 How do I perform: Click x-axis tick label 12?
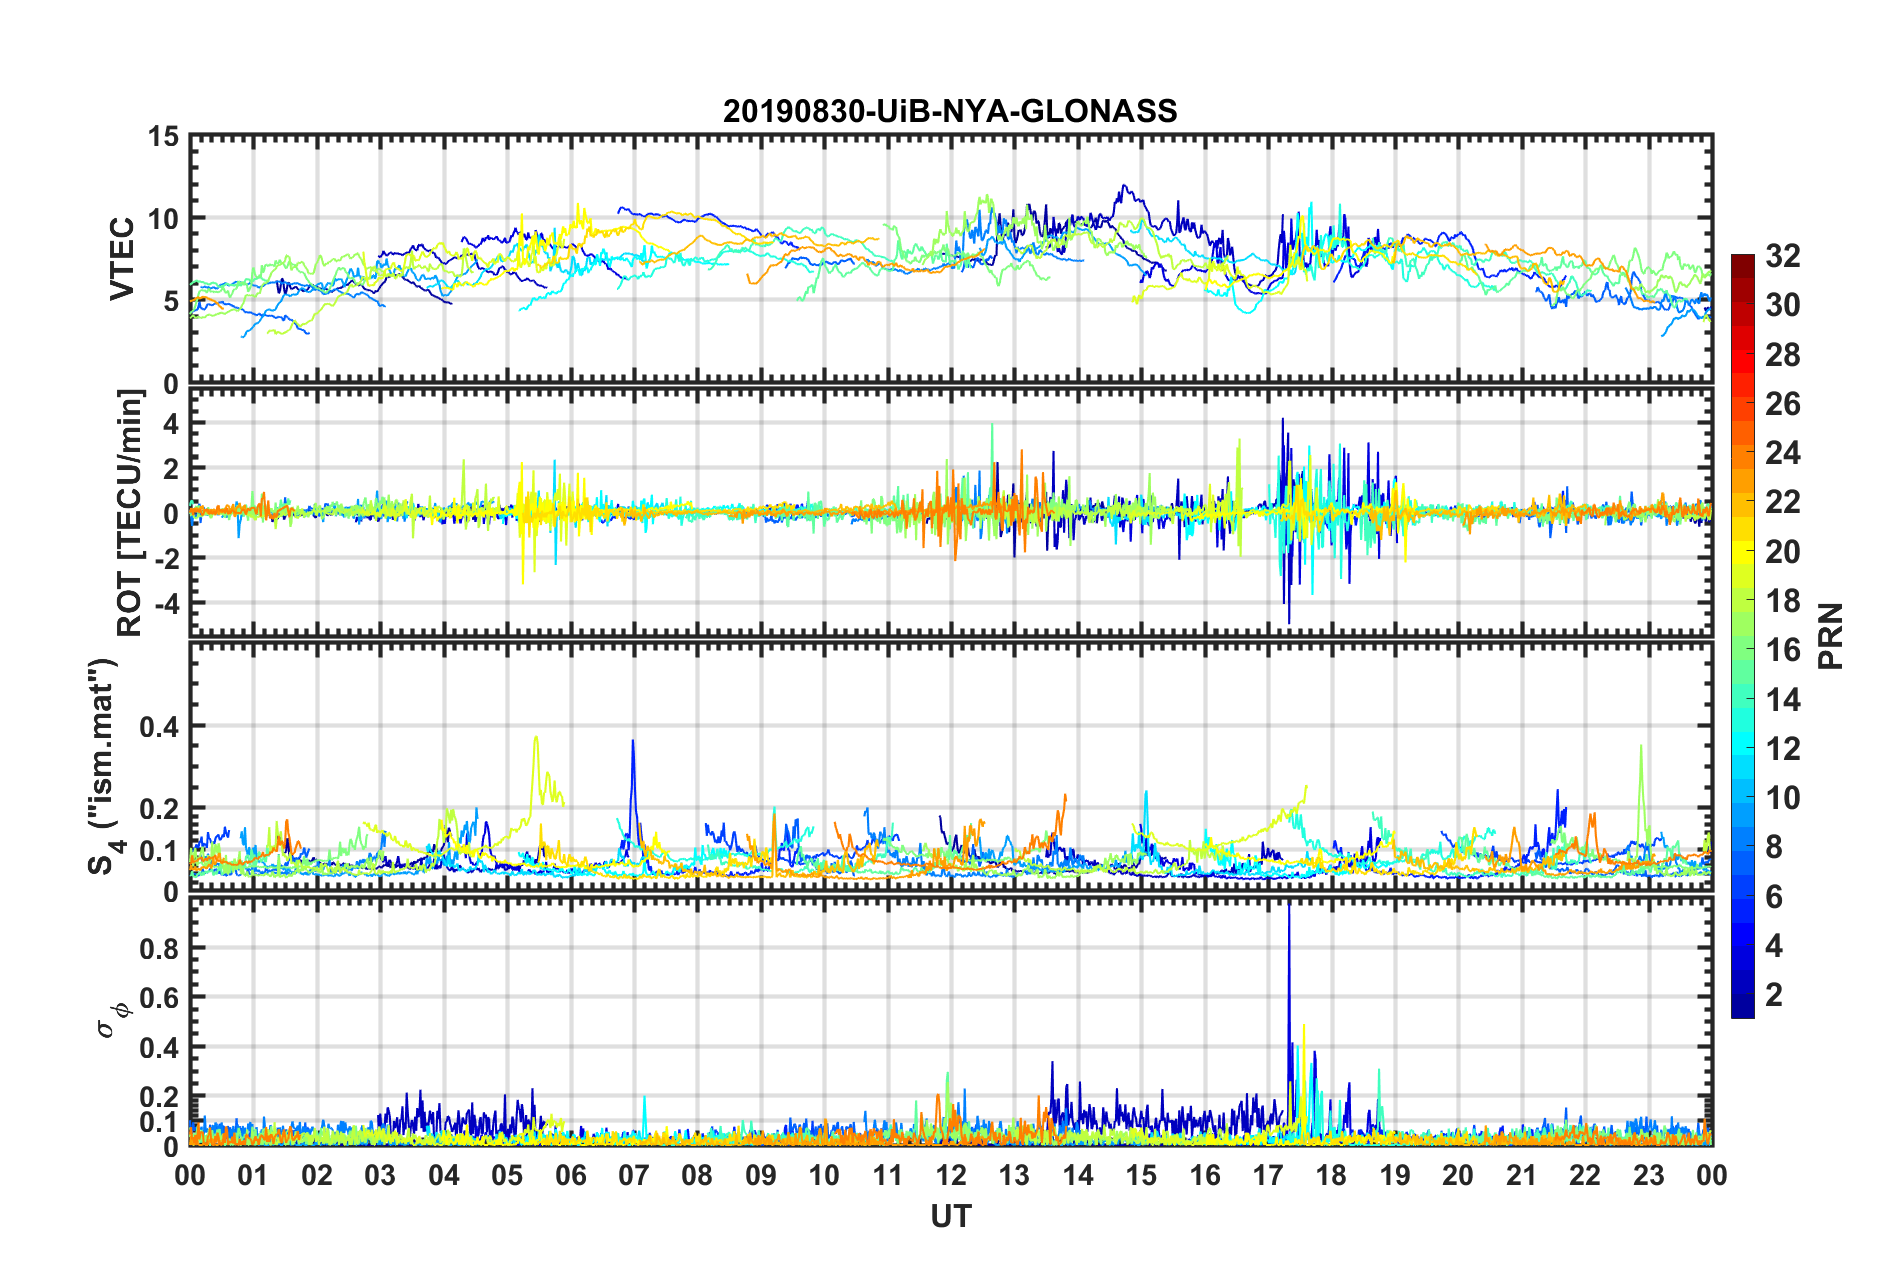951,1175
